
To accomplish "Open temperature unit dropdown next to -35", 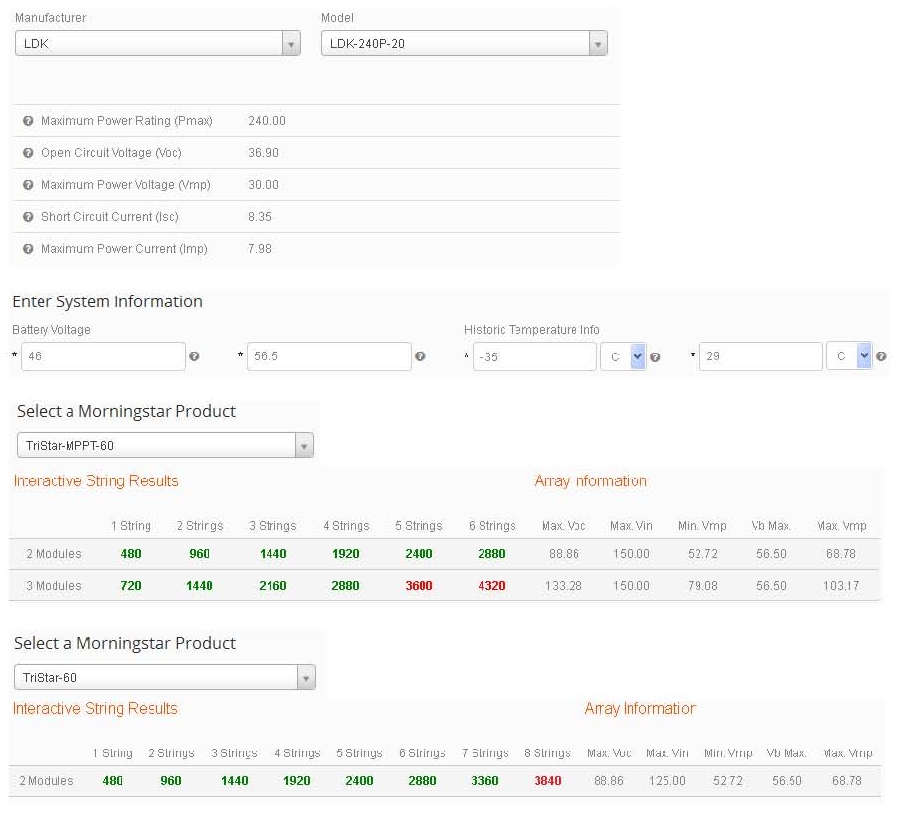I will pos(623,357).
